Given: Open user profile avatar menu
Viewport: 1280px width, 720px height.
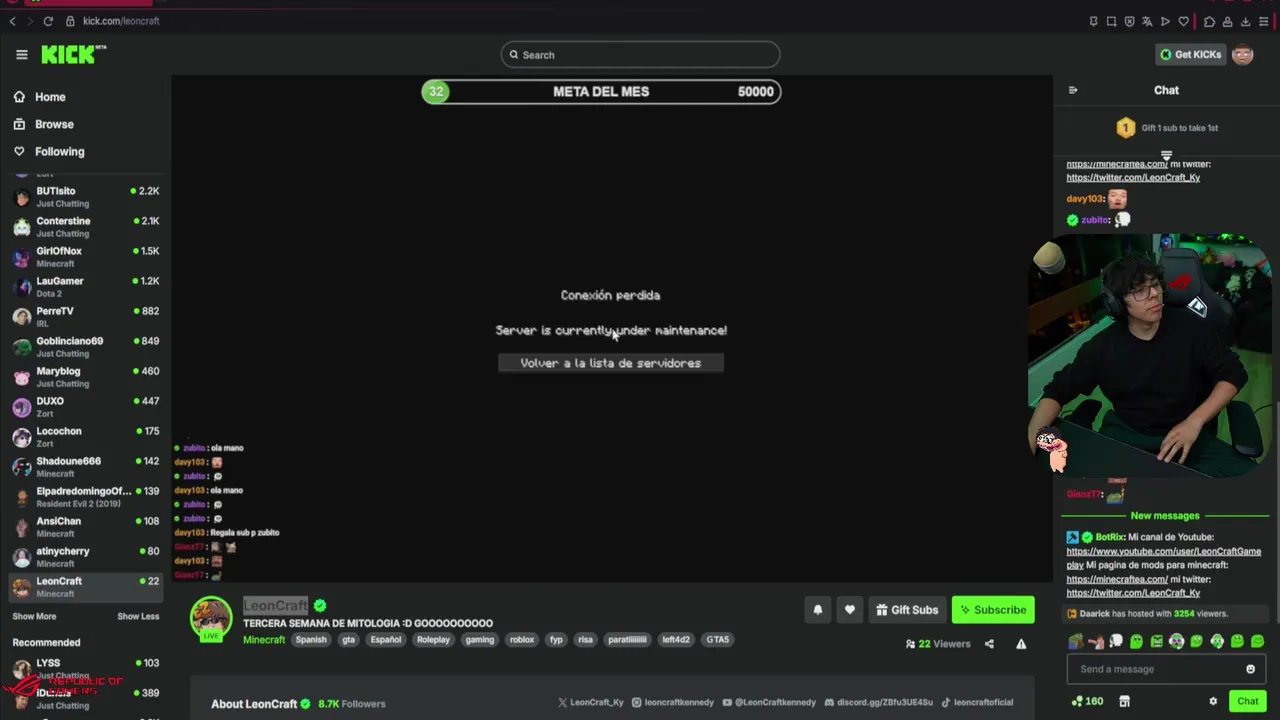Looking at the screenshot, I should click(x=1243, y=54).
